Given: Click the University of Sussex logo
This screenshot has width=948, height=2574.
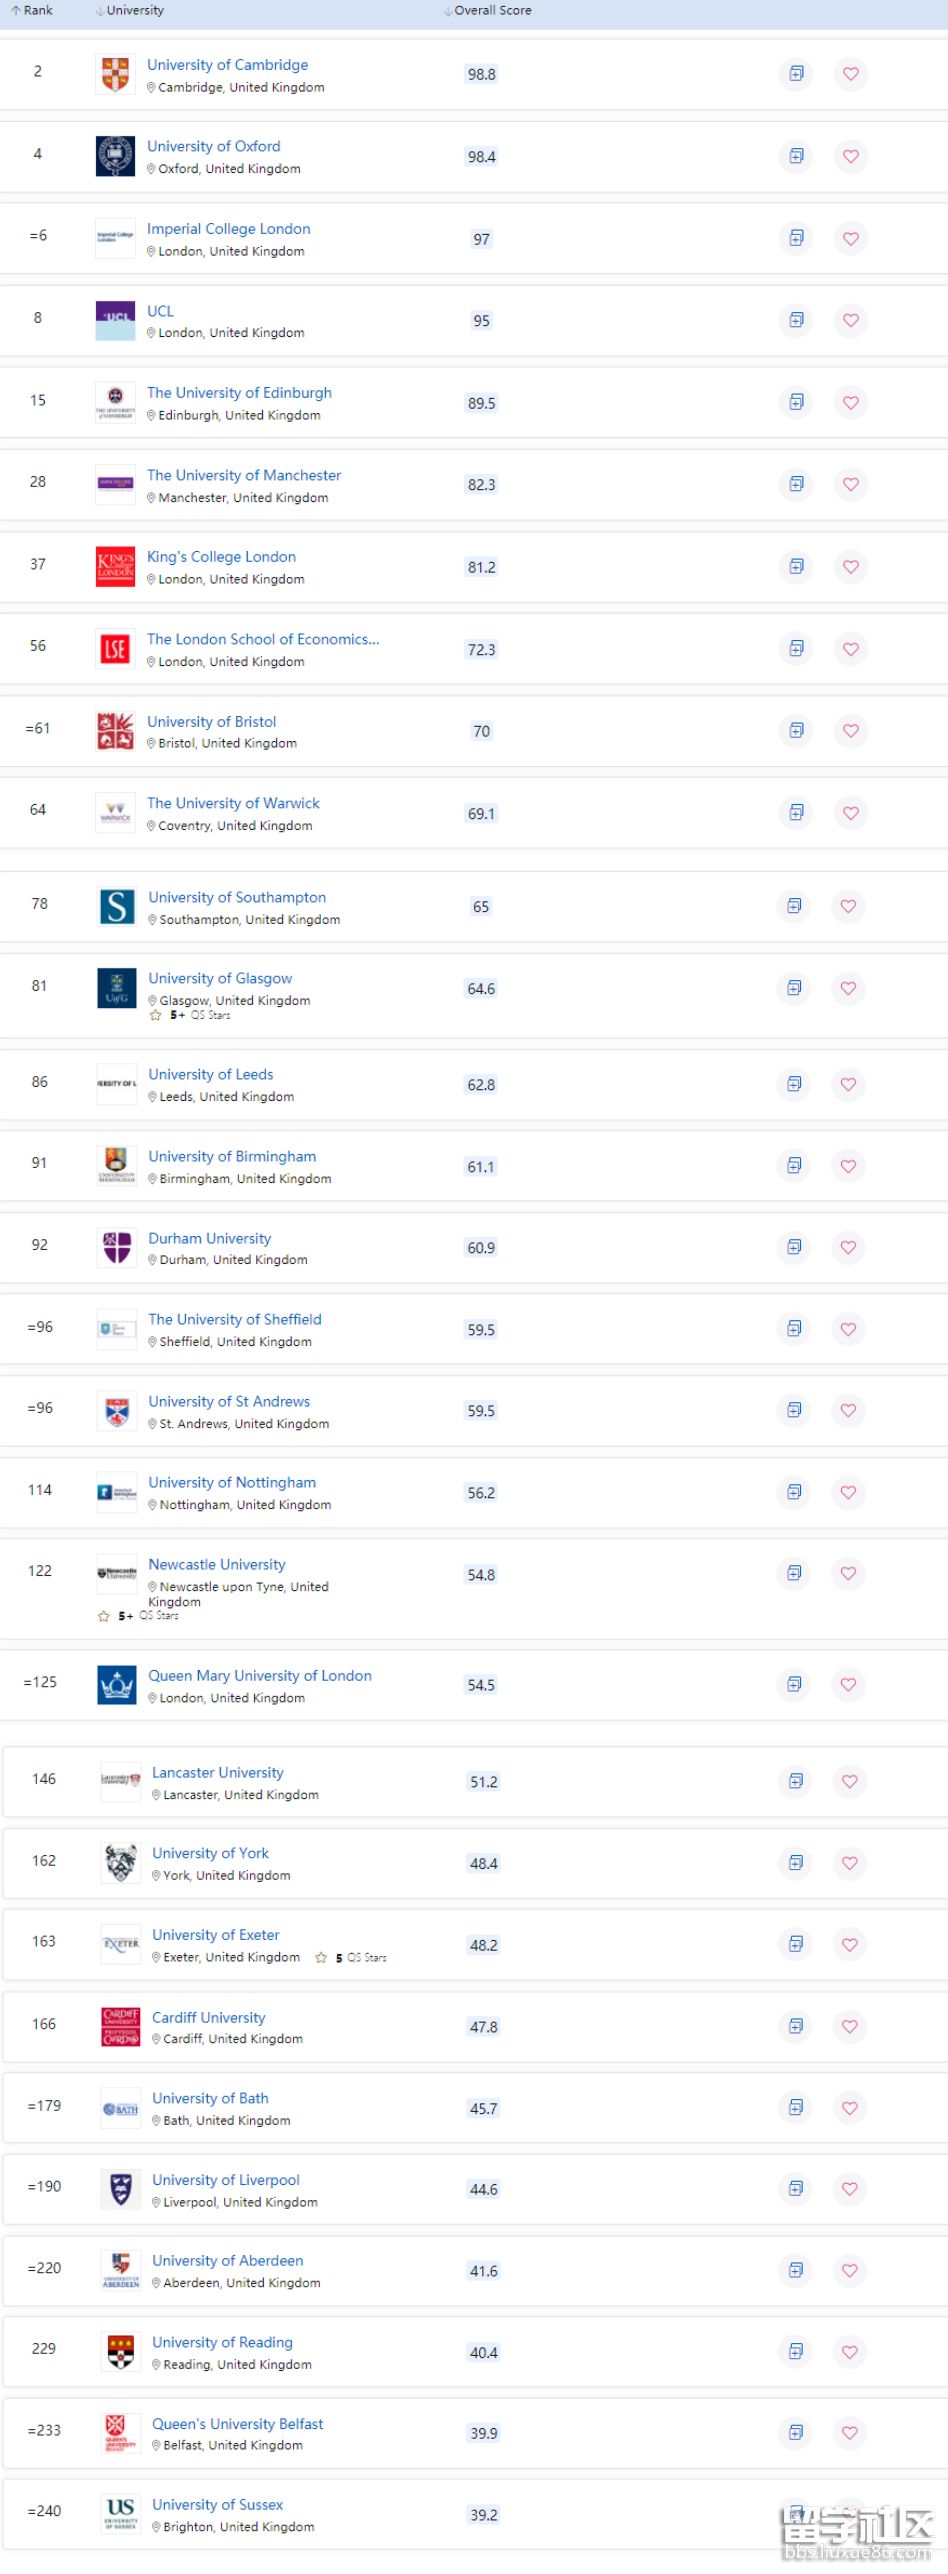Looking at the screenshot, I should 121,2512.
